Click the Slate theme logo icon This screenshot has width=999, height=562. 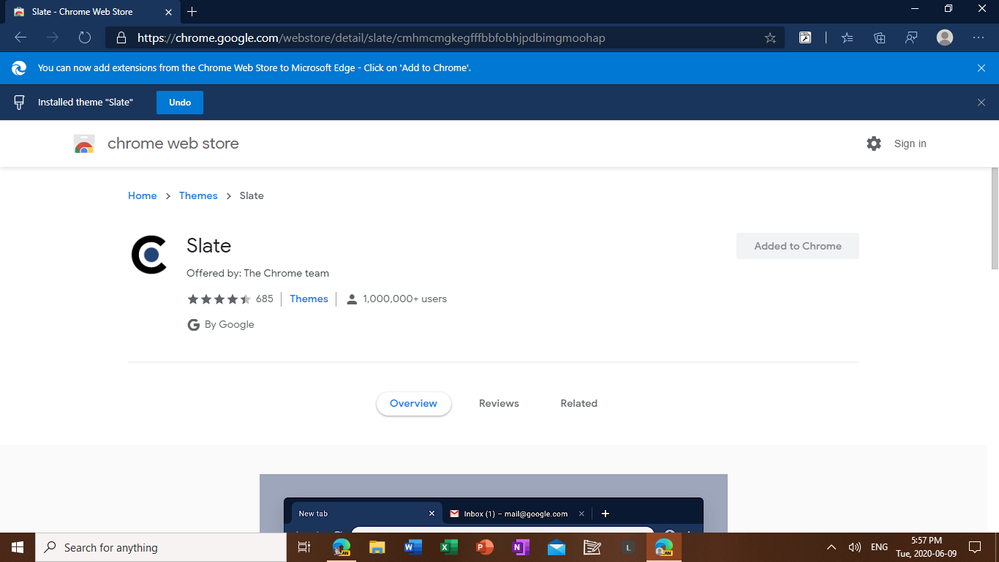pos(149,255)
